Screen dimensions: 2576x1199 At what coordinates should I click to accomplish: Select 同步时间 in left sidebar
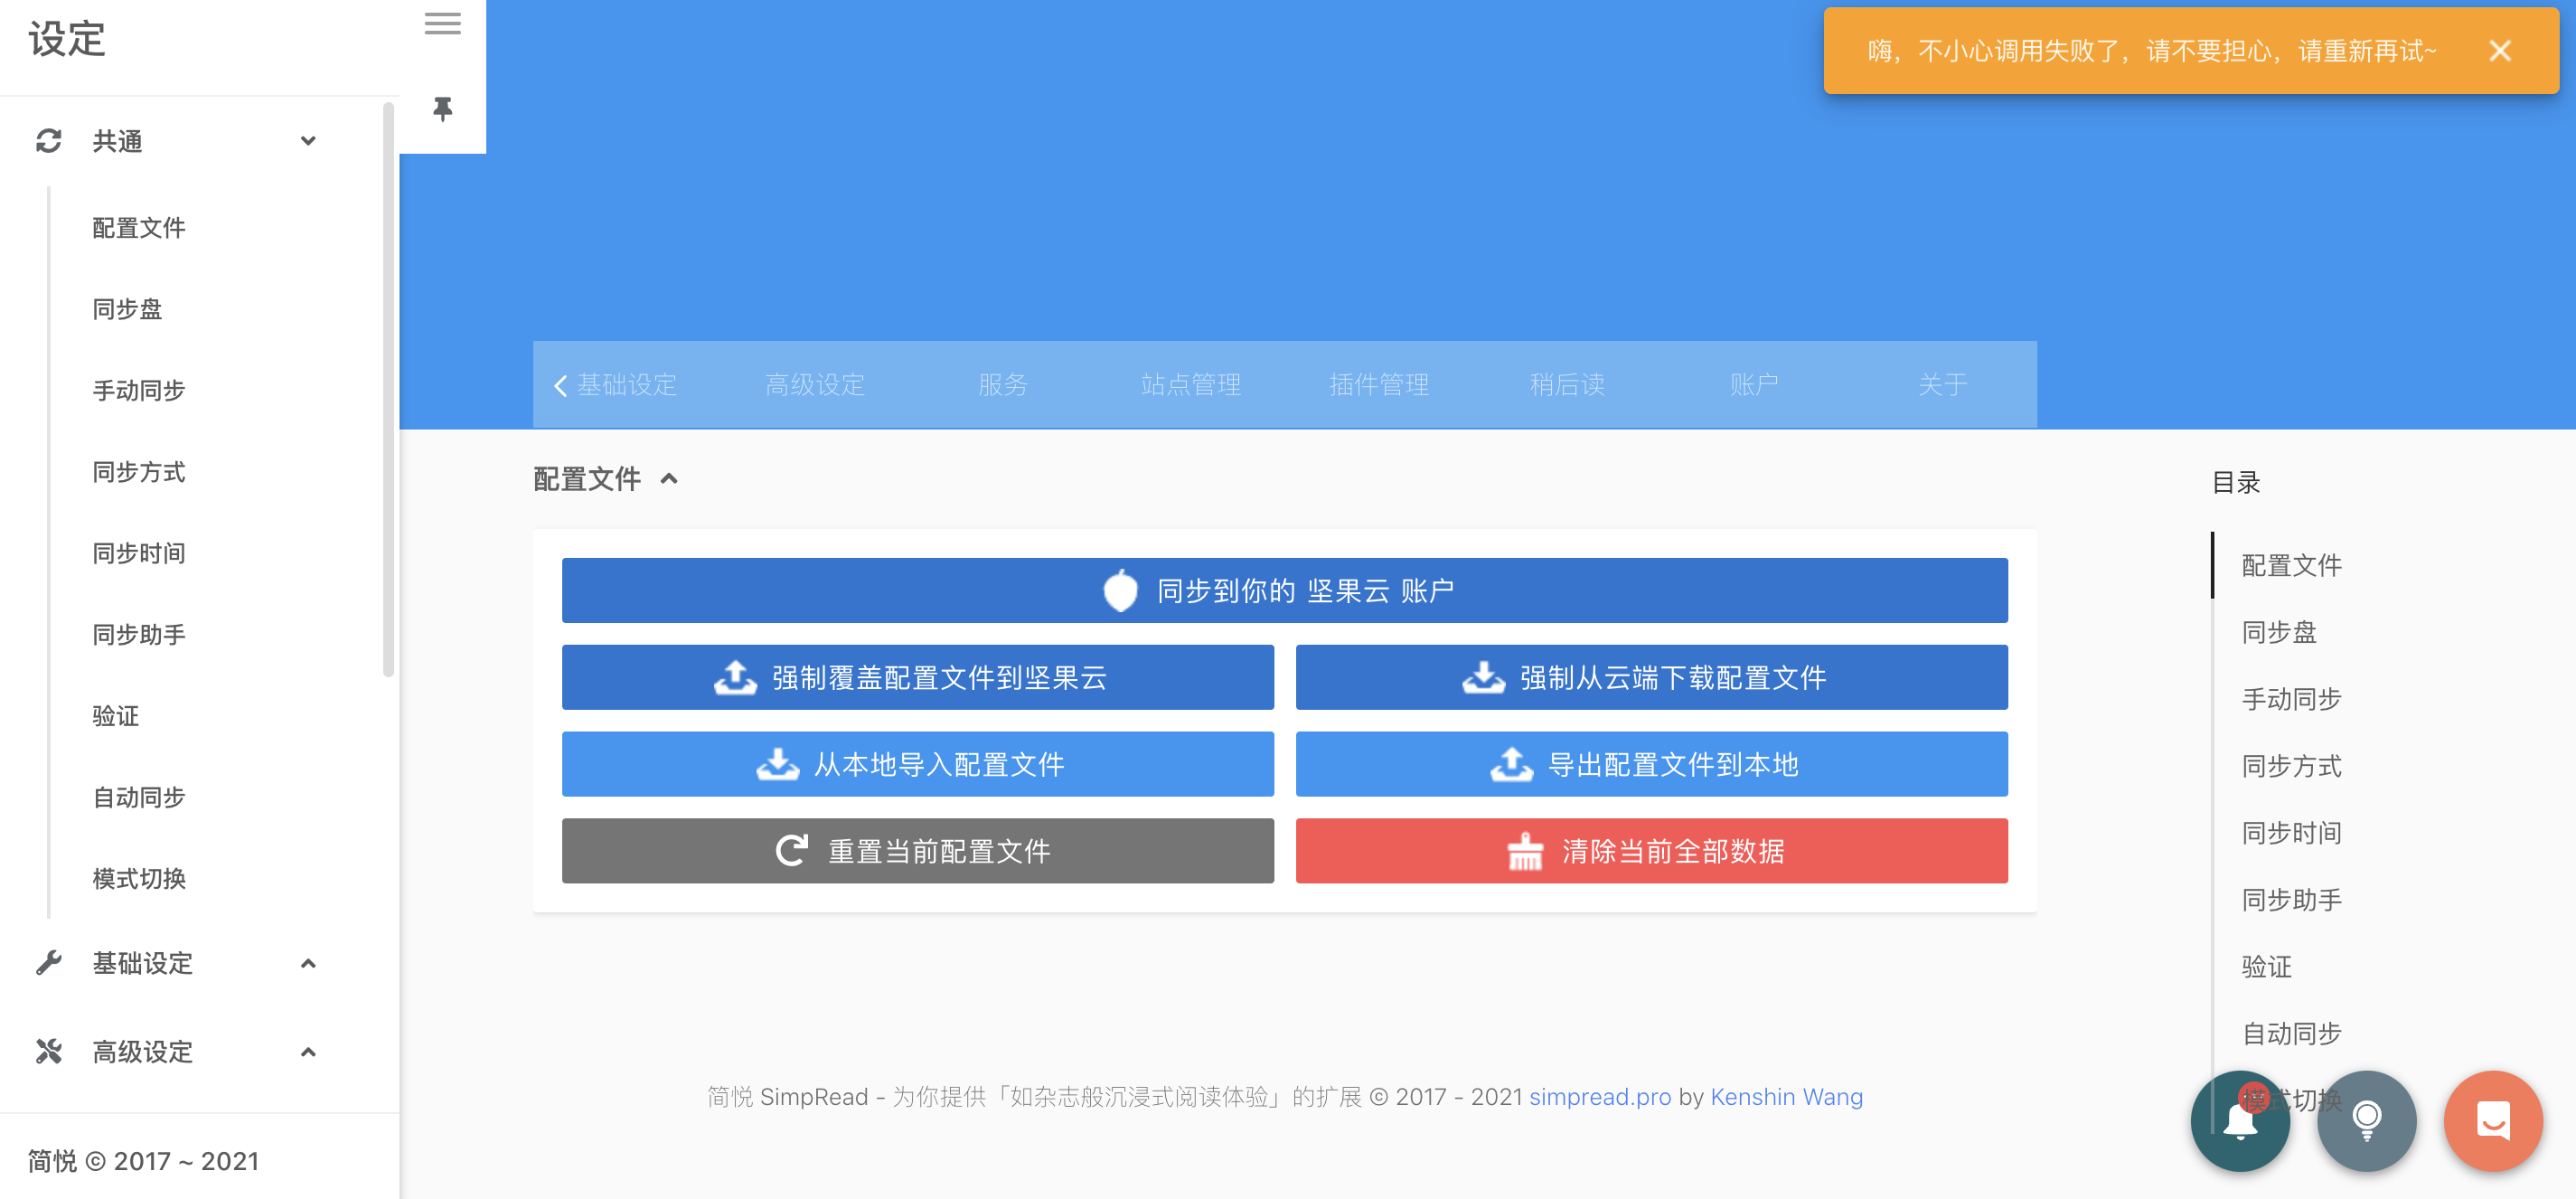(139, 553)
